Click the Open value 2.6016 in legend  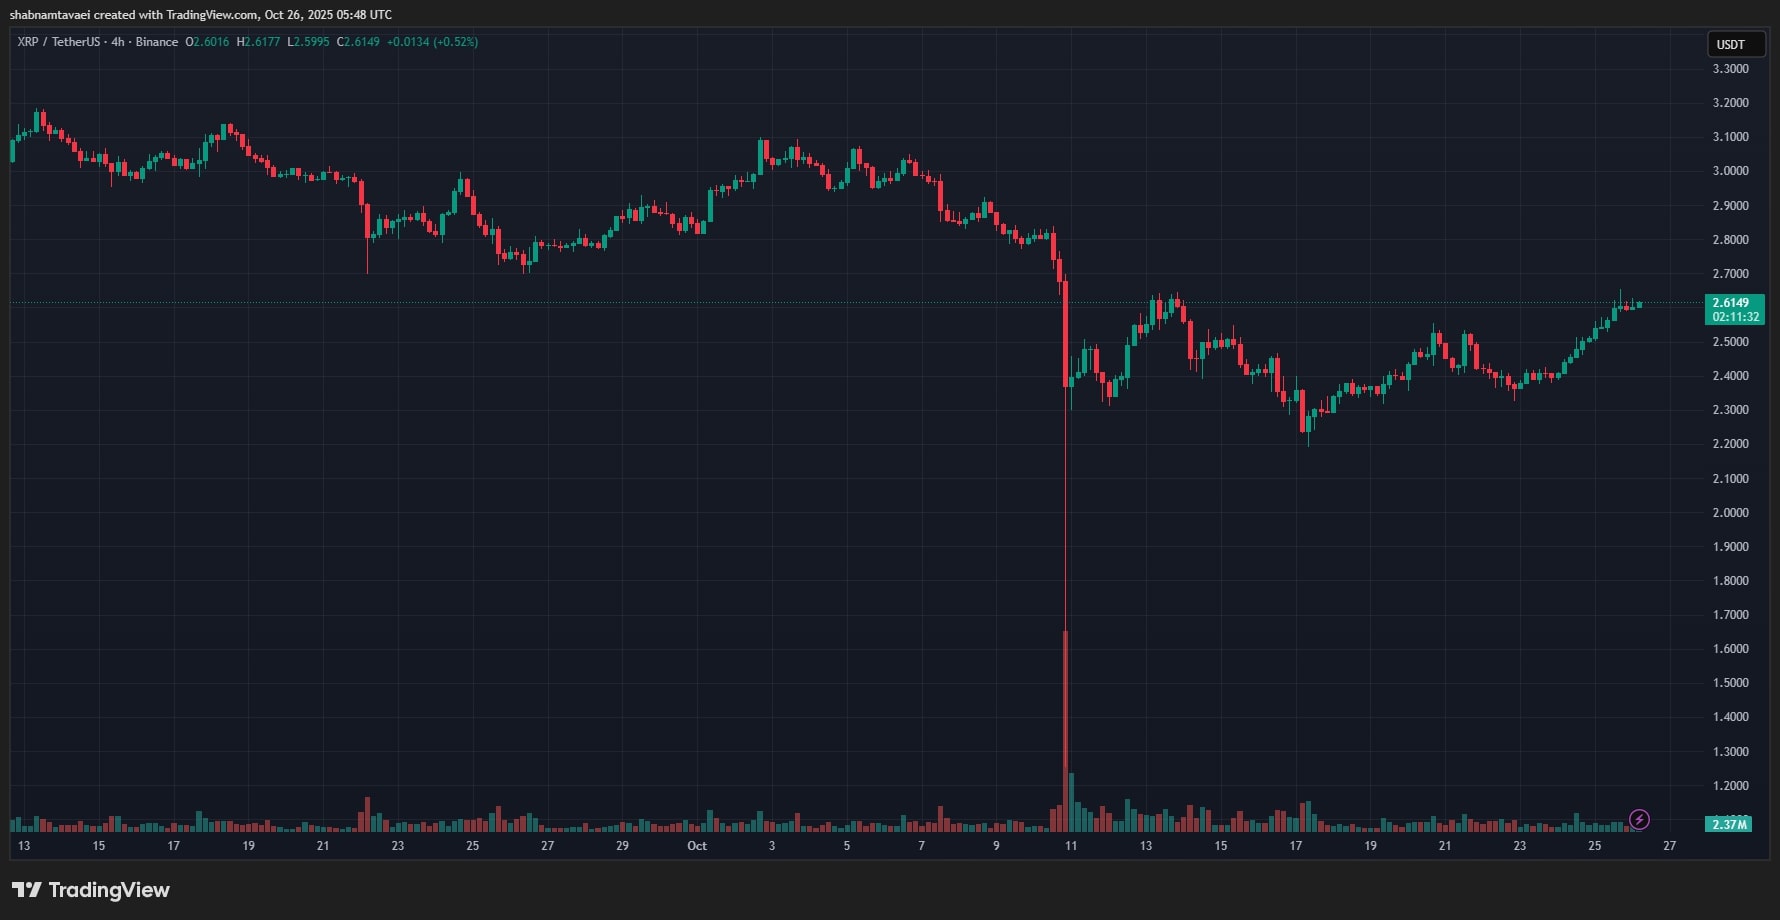(211, 42)
